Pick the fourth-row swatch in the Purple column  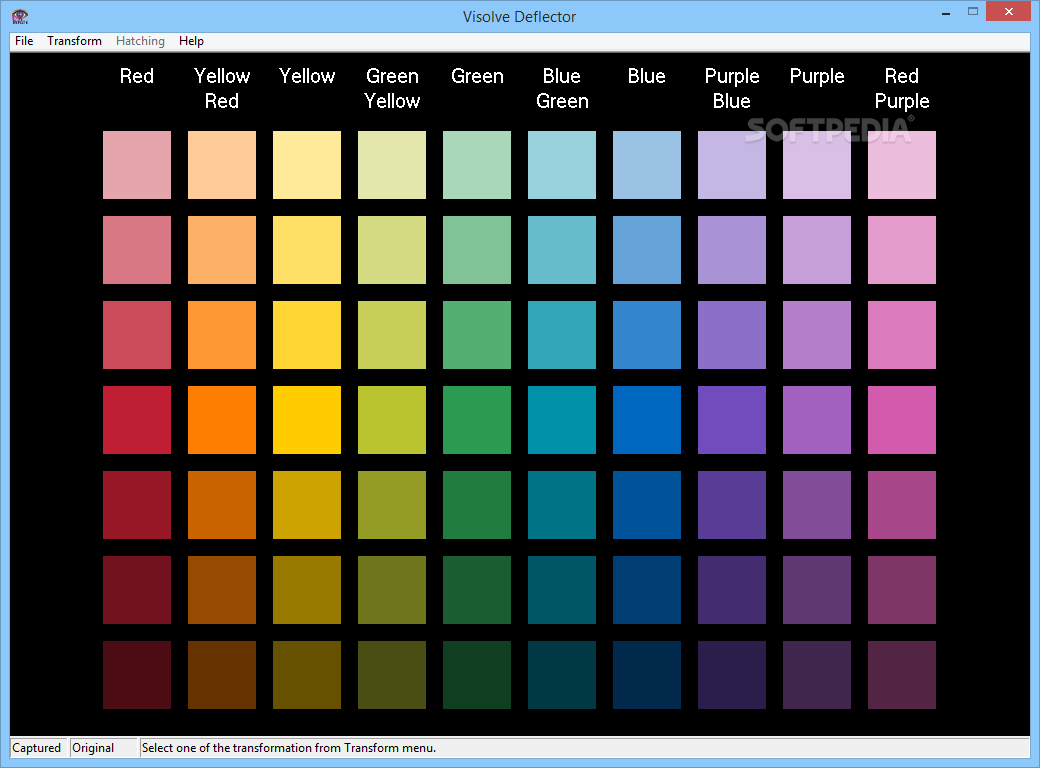817,420
